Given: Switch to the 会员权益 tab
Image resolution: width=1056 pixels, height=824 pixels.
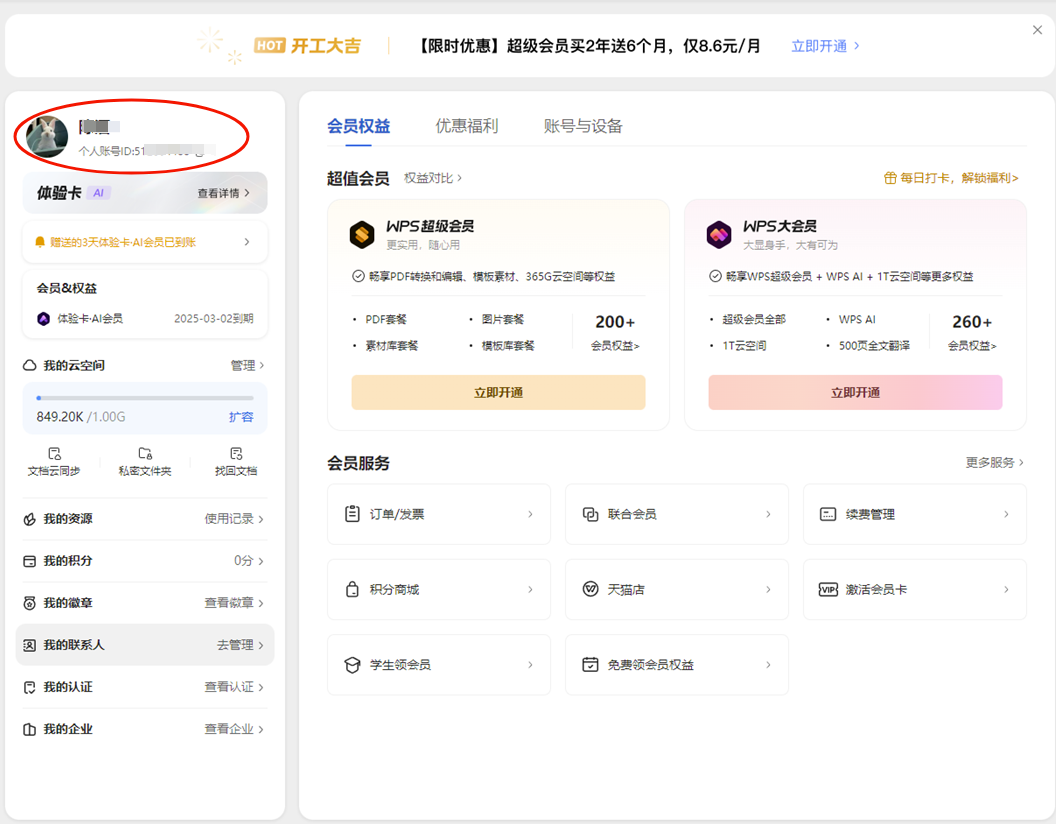Looking at the screenshot, I should (358, 126).
